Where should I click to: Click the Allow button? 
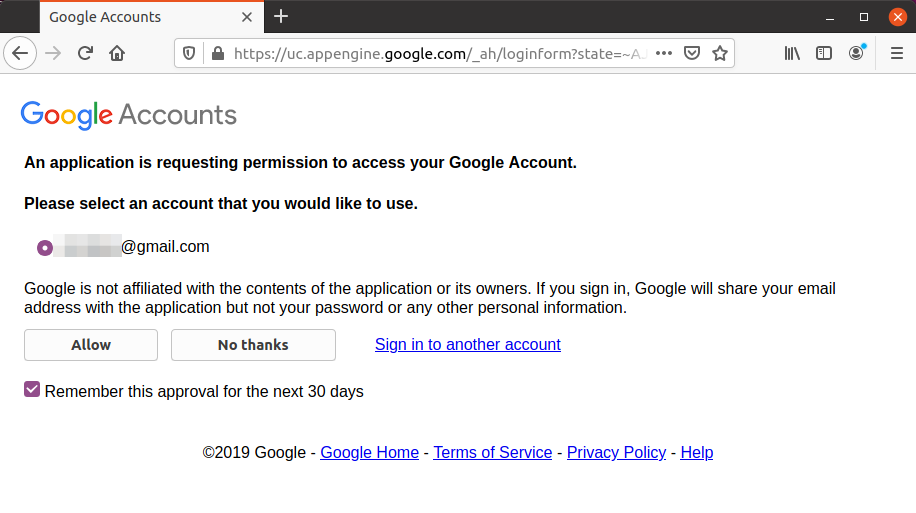pos(91,345)
